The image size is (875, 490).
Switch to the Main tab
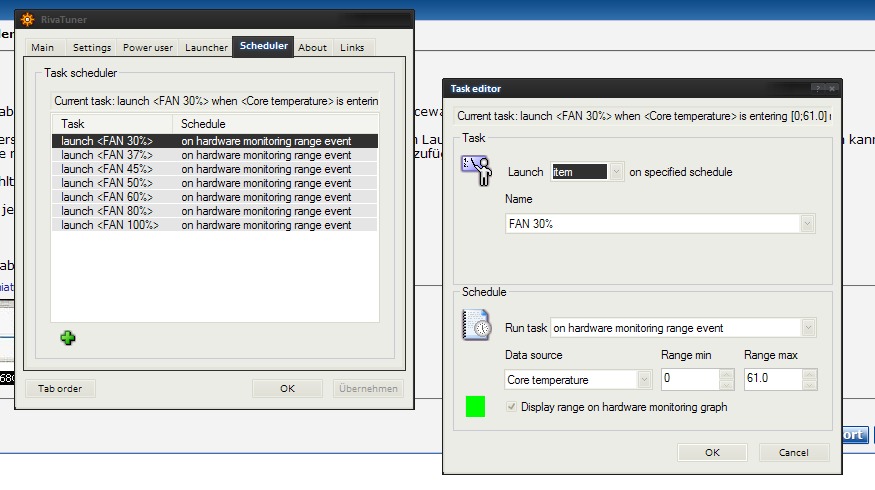(42, 47)
